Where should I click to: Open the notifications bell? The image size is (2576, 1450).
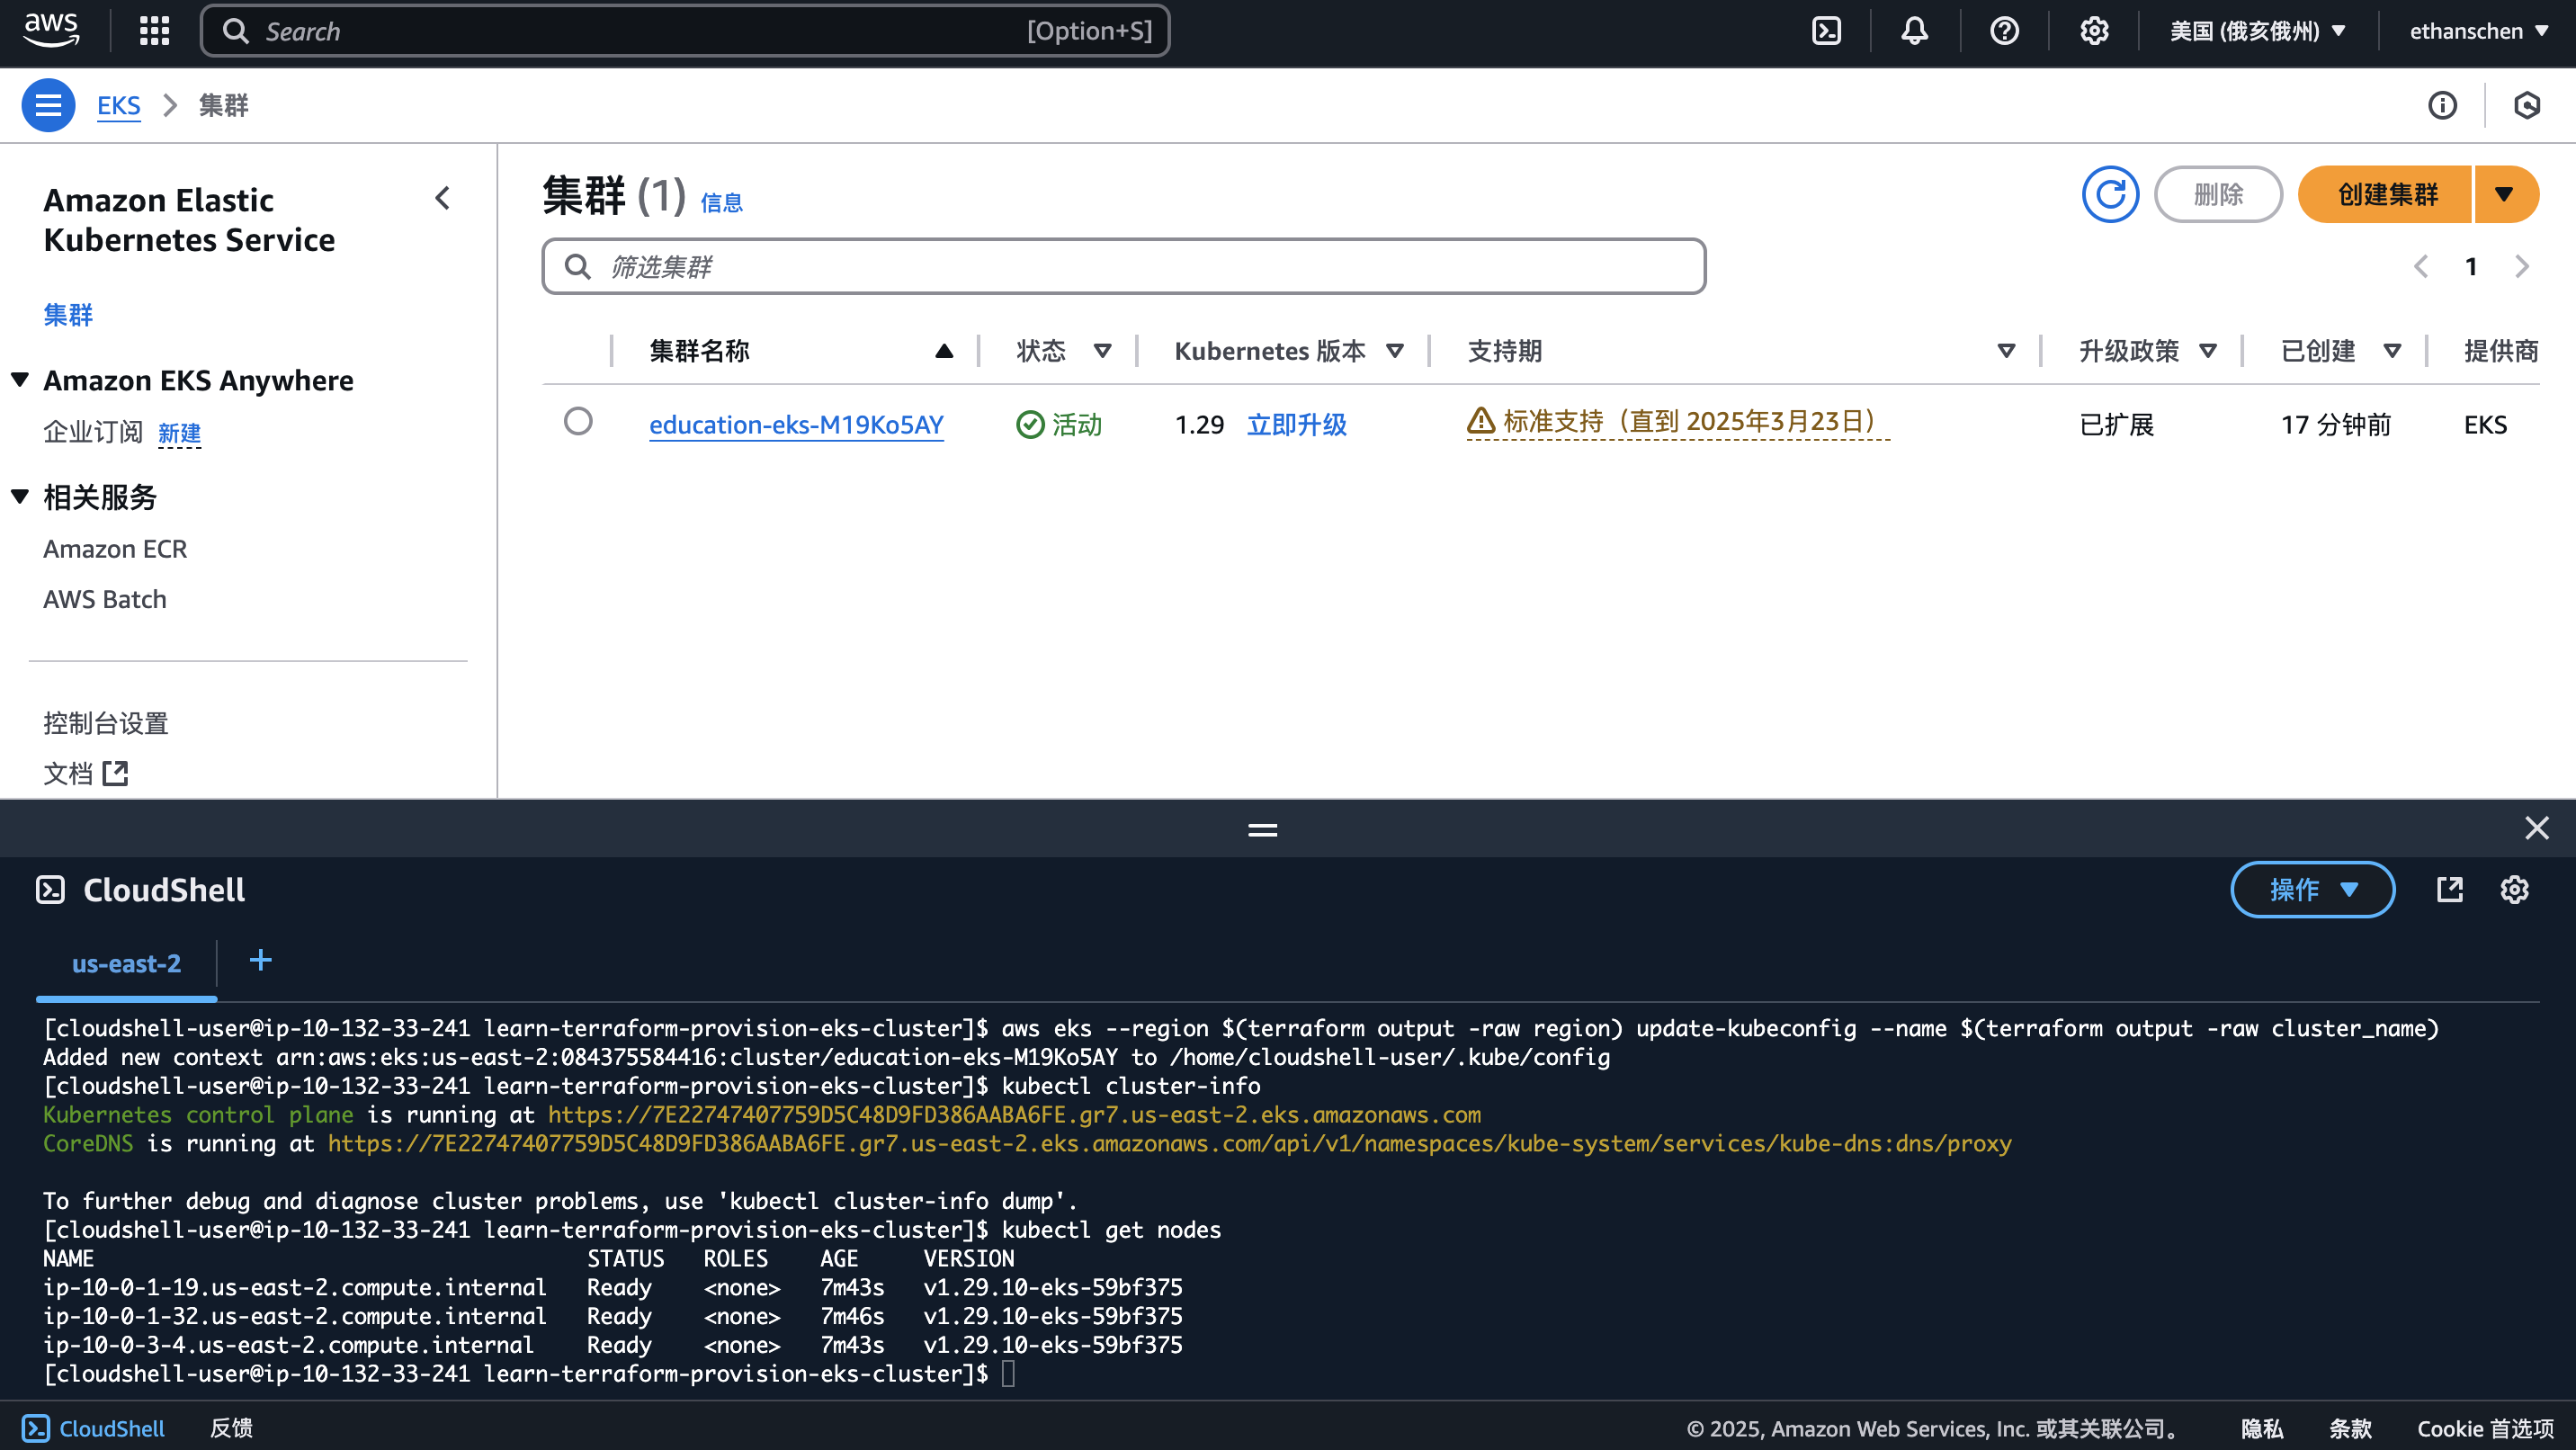(1914, 31)
